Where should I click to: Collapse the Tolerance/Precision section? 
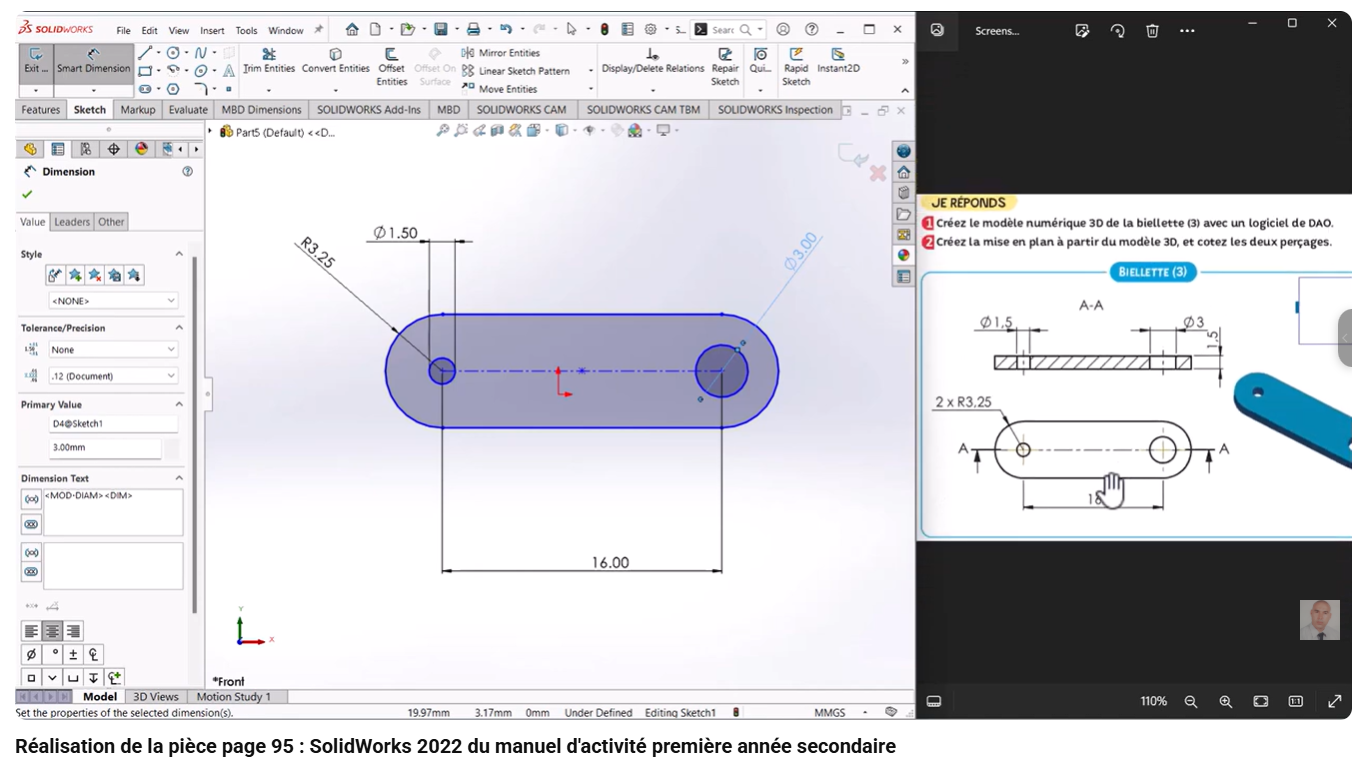coord(180,328)
